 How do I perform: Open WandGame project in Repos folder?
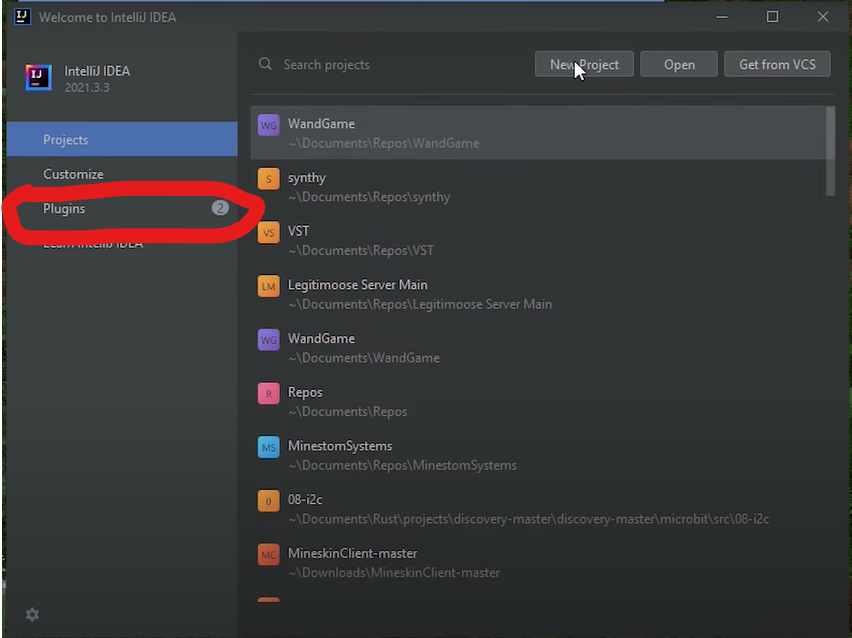(x=538, y=133)
